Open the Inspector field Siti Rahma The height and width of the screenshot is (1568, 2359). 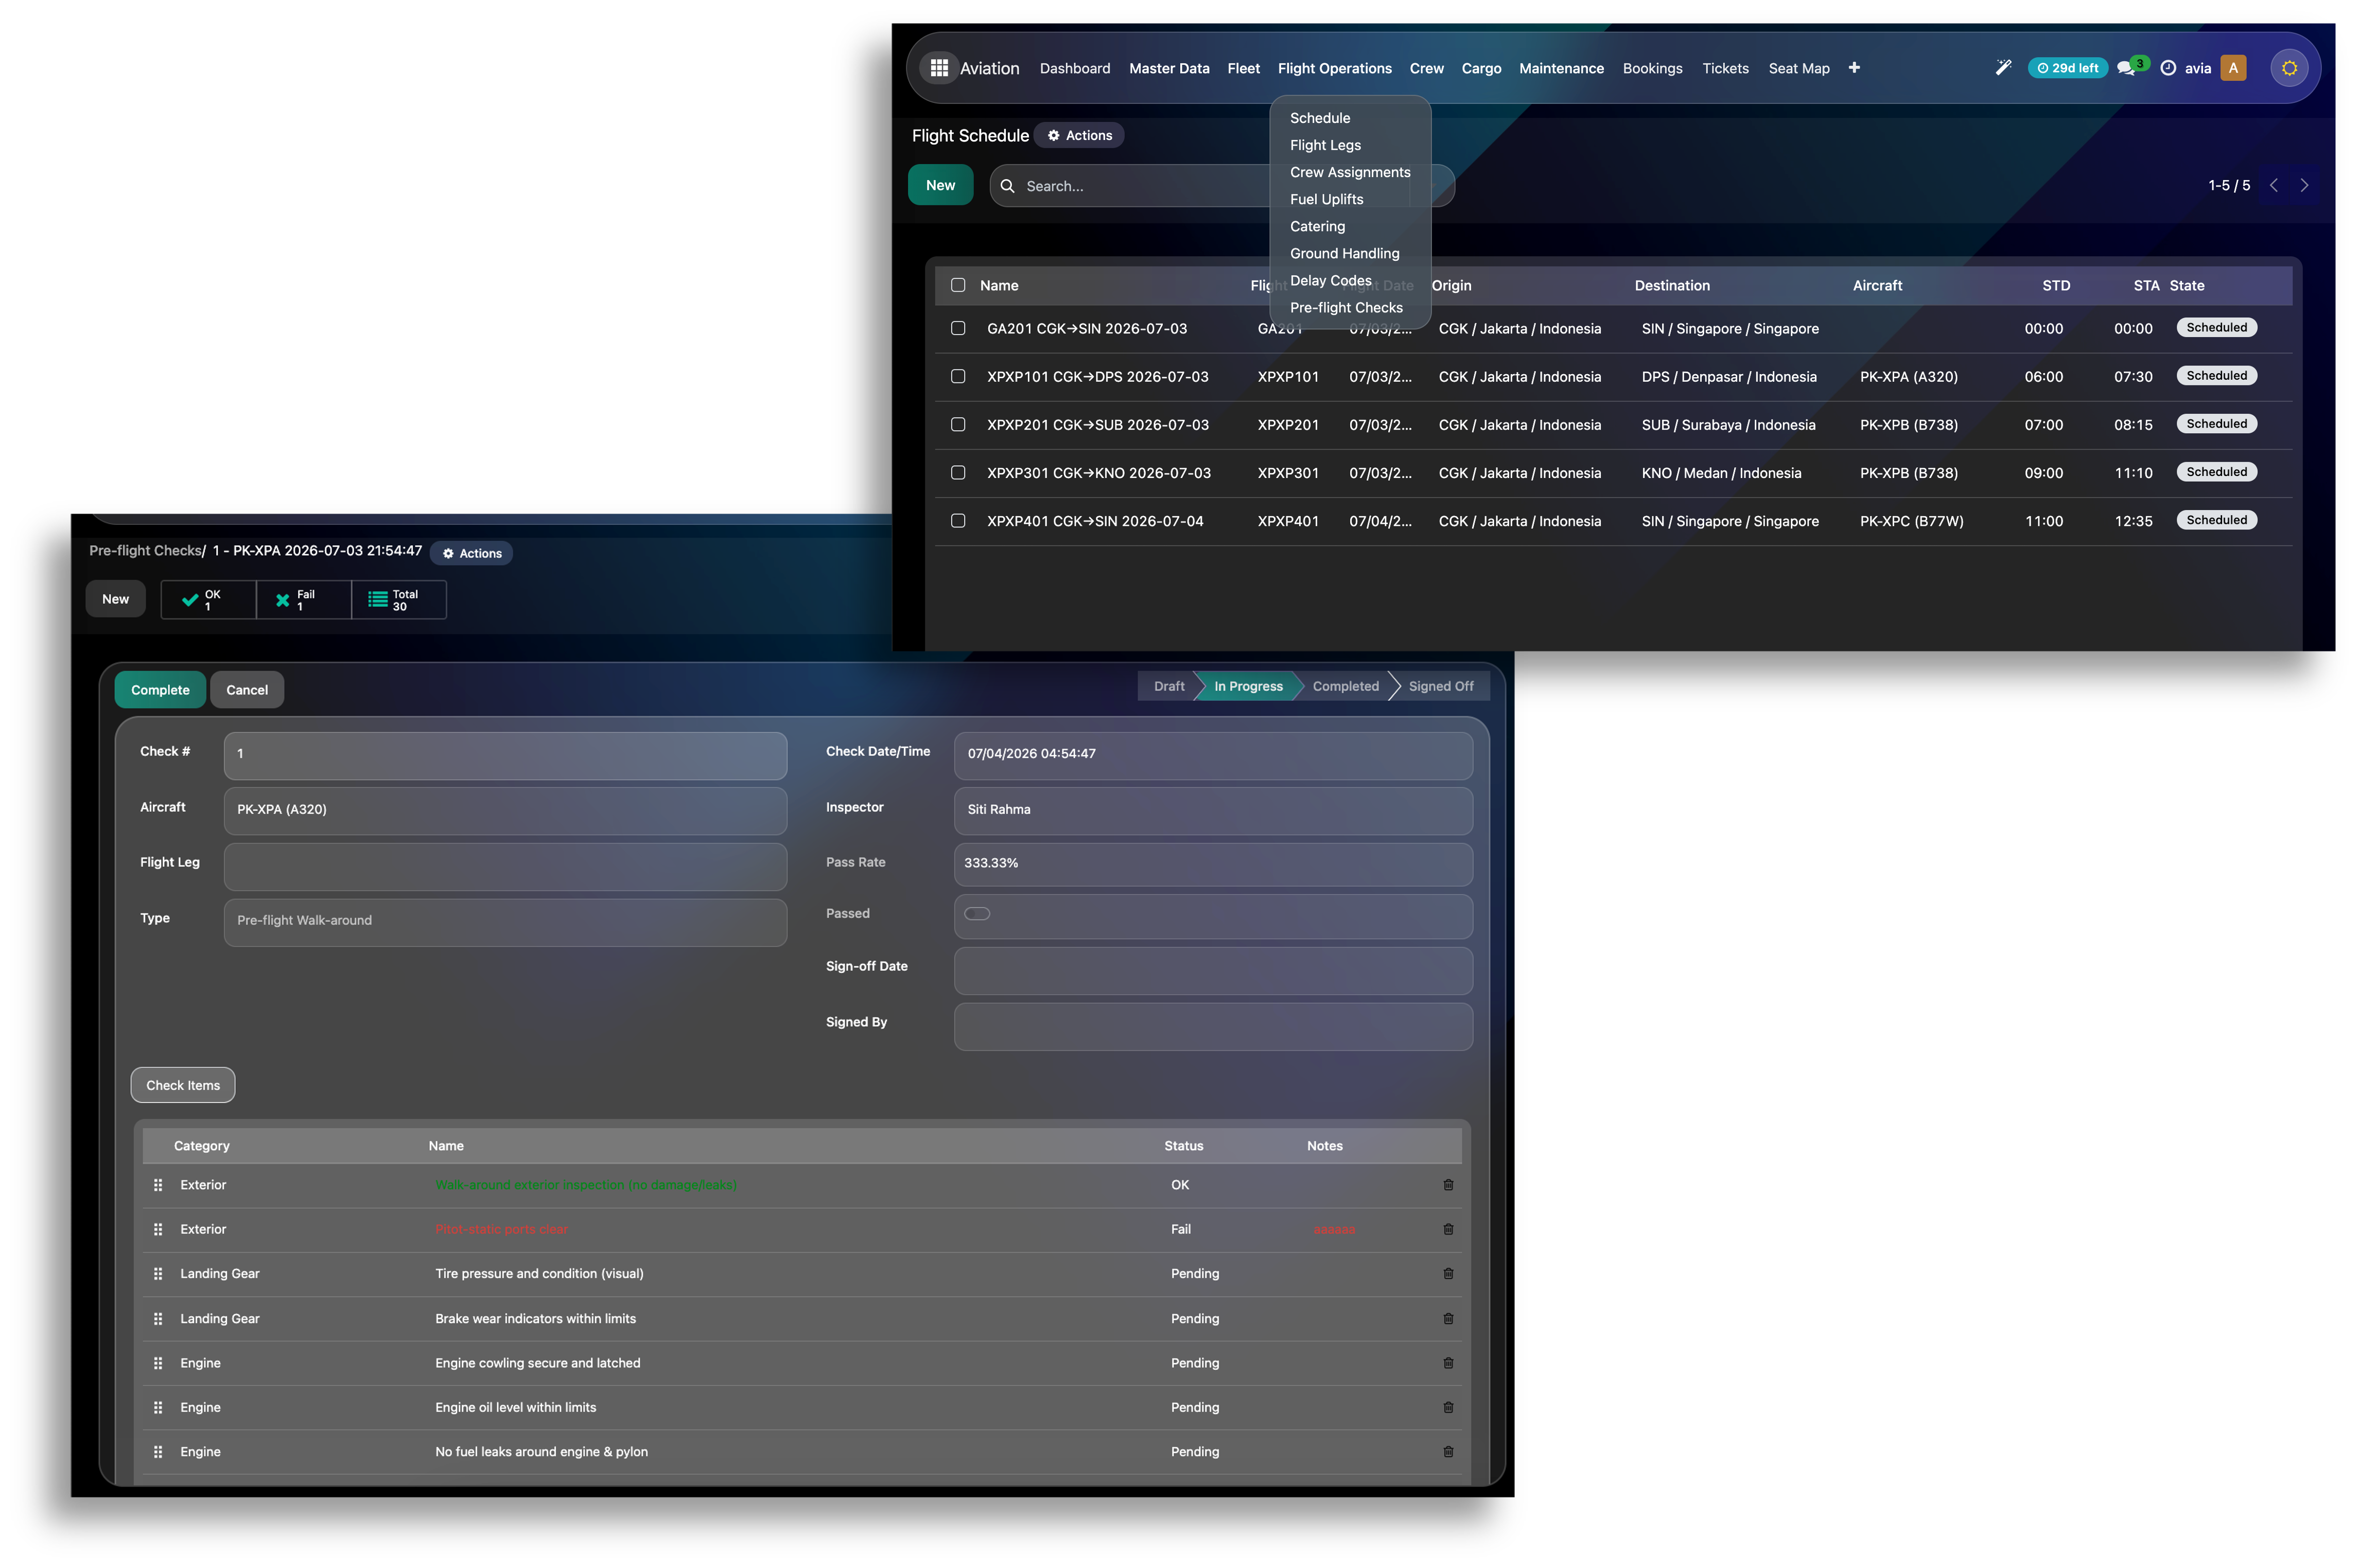coord(1212,810)
